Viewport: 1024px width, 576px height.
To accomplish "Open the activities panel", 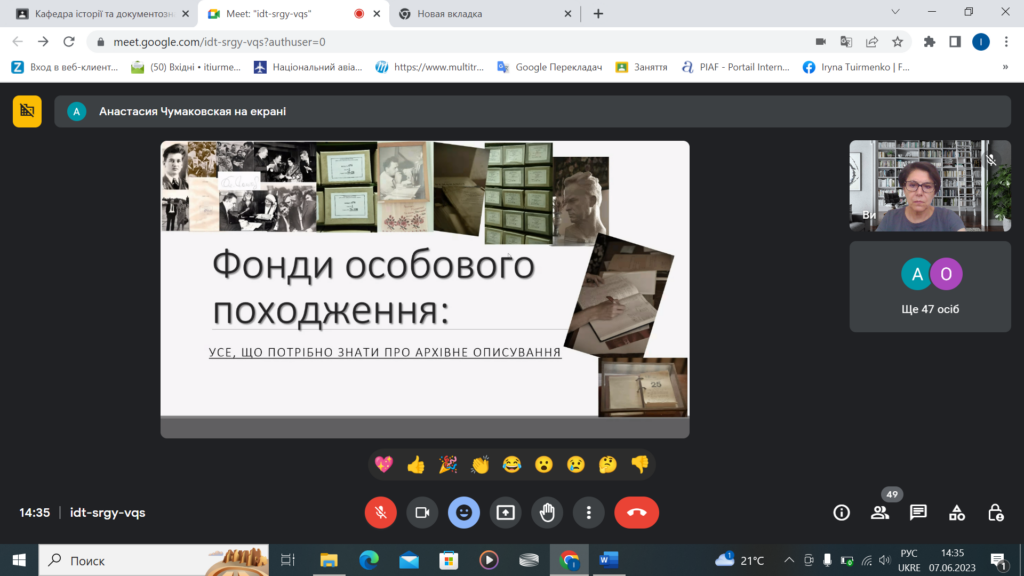I will tap(957, 512).
